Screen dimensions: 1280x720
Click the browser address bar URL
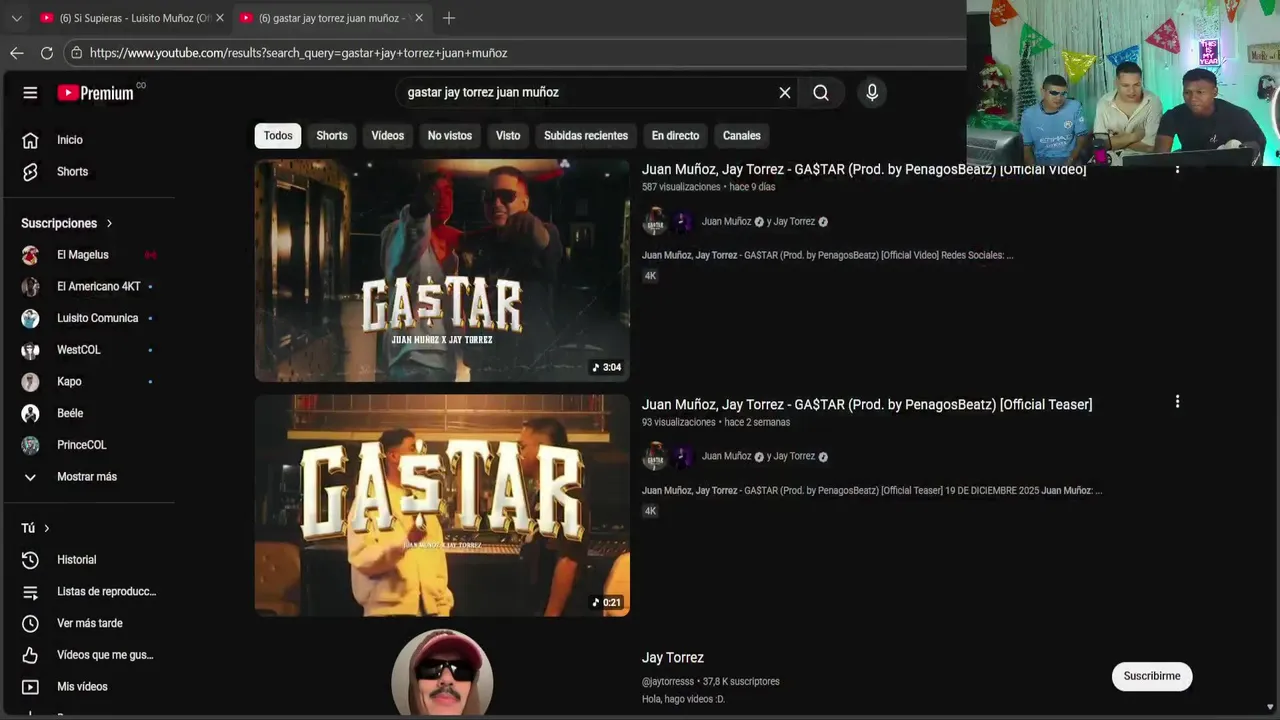pos(298,53)
